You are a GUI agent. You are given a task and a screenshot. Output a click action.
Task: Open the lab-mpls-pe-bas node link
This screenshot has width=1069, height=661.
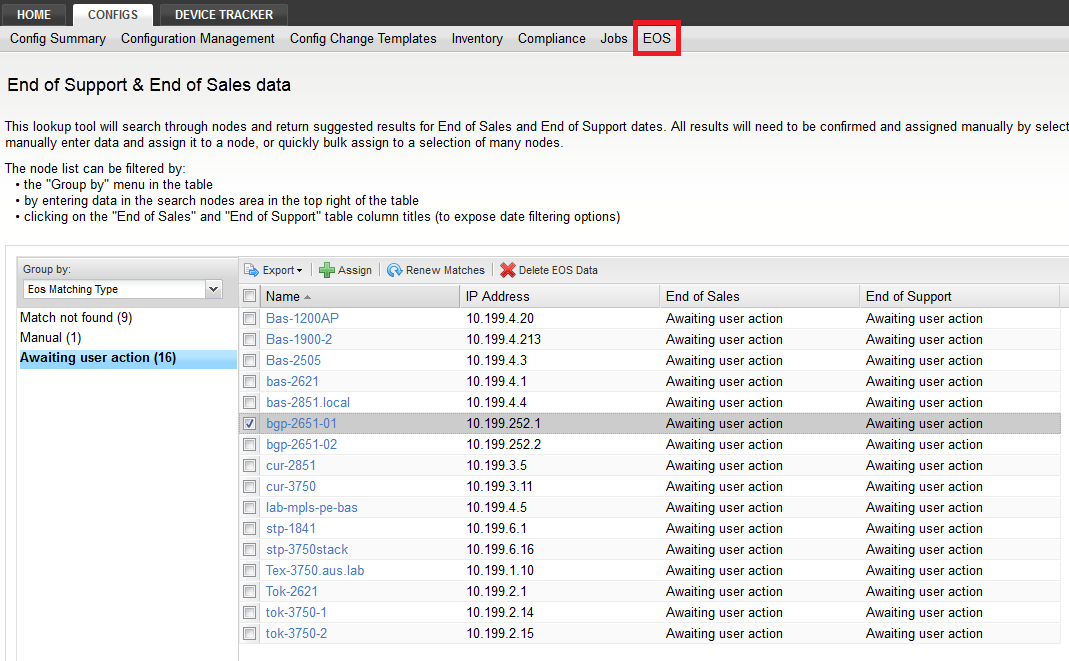312,508
